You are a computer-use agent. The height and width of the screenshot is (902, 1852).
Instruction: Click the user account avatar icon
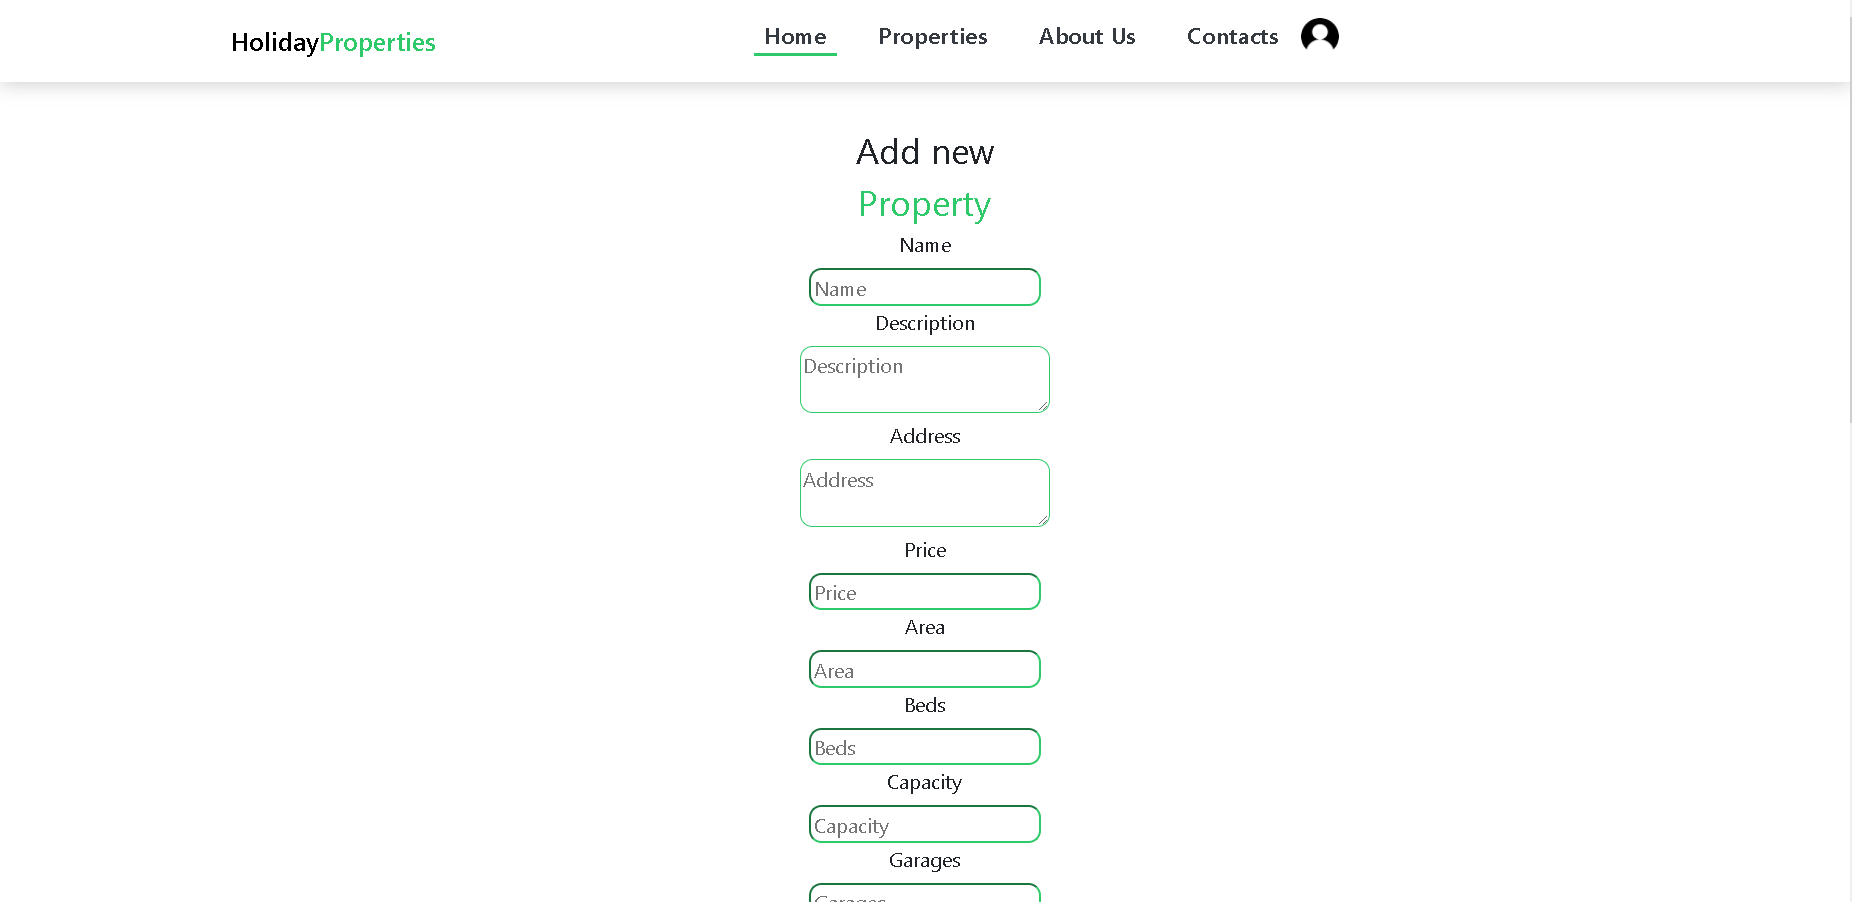pos(1318,34)
